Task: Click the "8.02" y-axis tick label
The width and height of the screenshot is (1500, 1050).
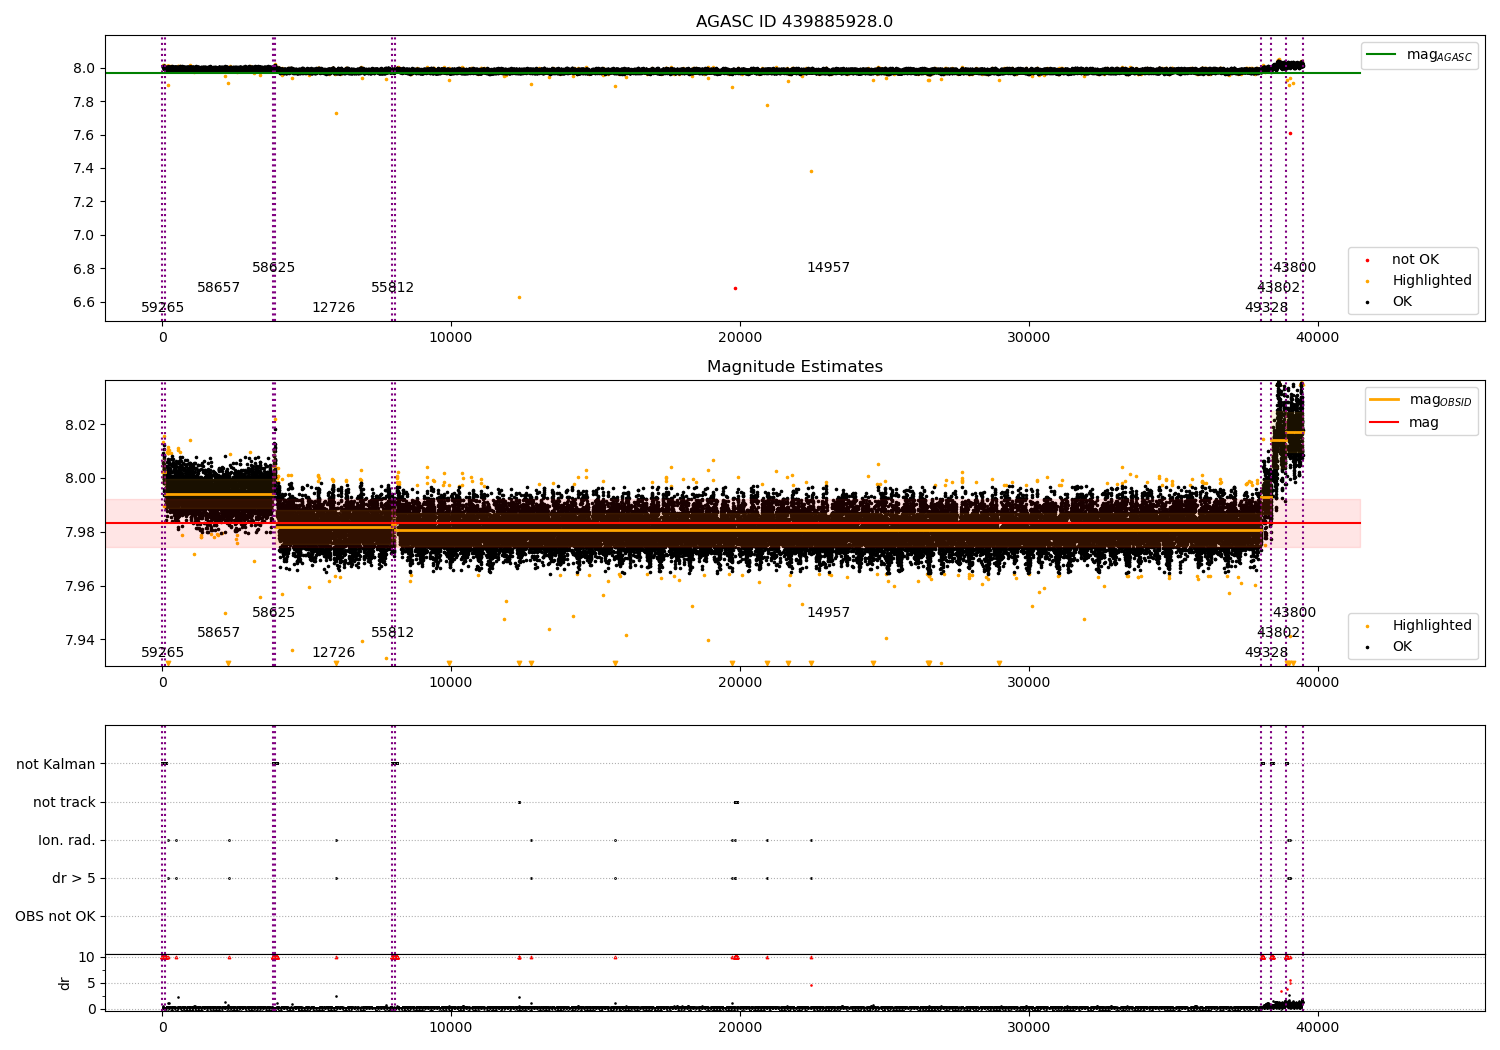Action: pyautogui.click(x=80, y=425)
